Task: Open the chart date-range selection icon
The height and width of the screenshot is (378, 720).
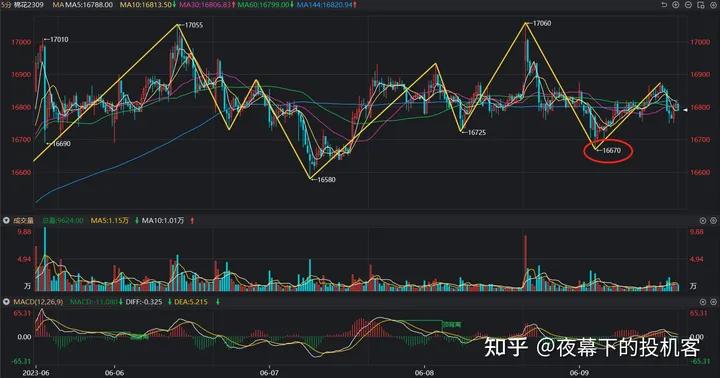Action: click(701, 5)
